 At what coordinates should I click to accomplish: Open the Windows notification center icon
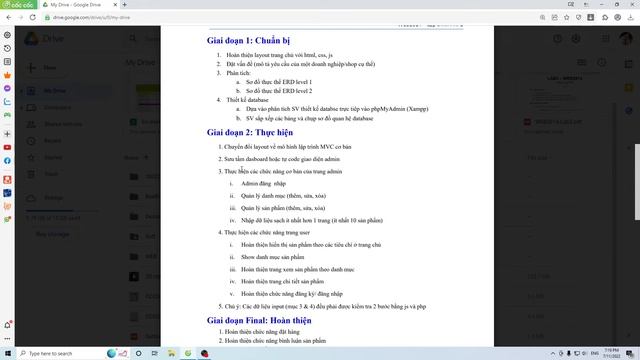click(630, 353)
